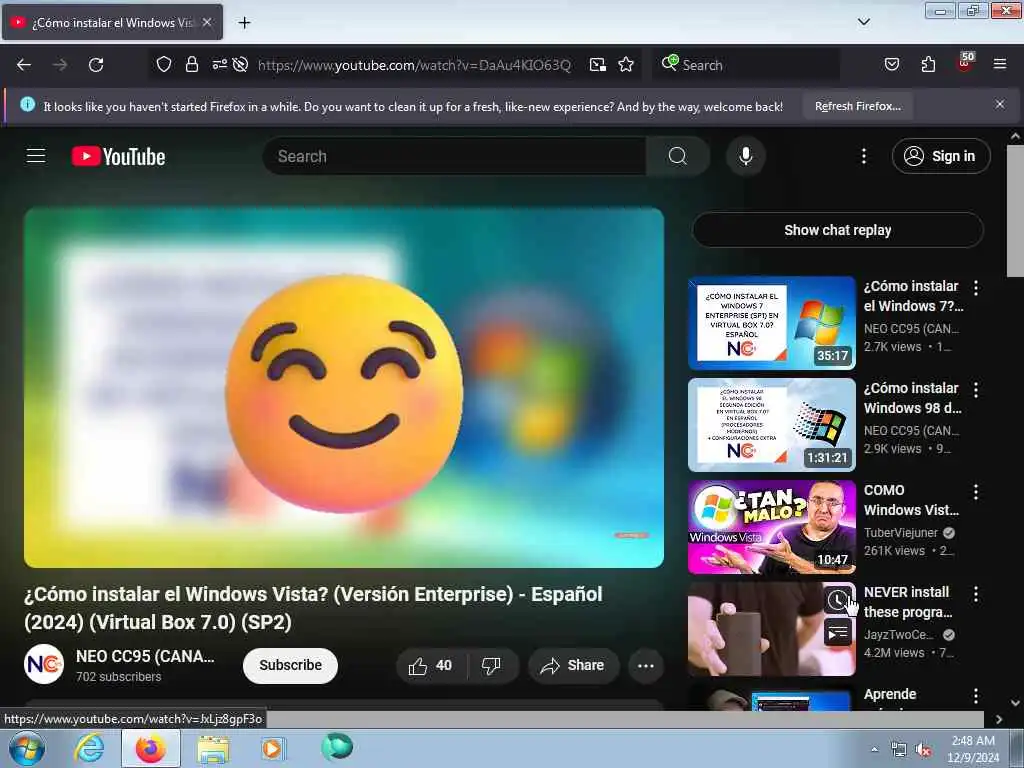Launch Internet Explorer from the taskbar
Viewport: 1024px width, 768px height.
click(x=89, y=748)
